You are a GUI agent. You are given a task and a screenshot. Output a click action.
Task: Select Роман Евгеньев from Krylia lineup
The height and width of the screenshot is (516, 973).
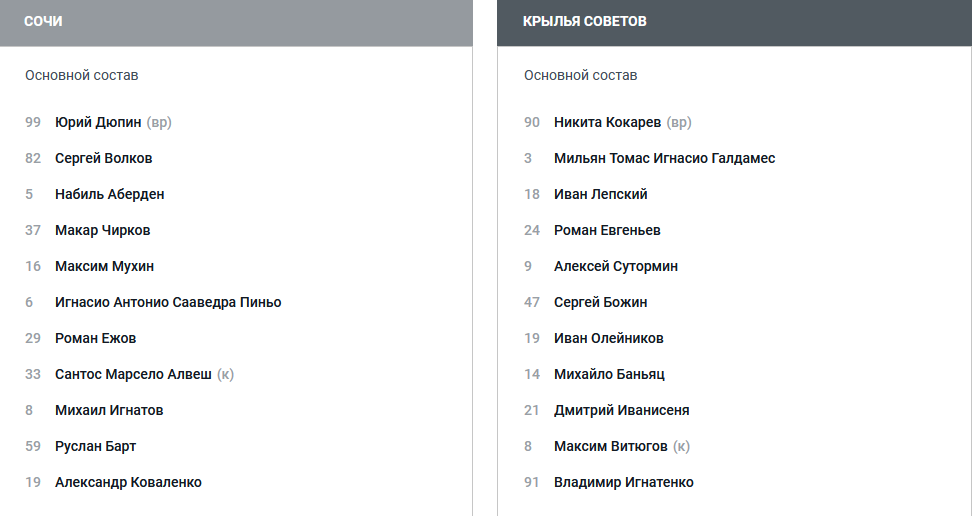[607, 230]
